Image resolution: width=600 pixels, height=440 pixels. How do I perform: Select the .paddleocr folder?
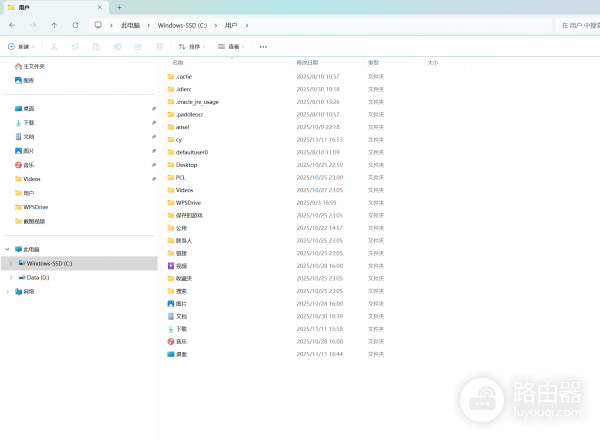185,114
